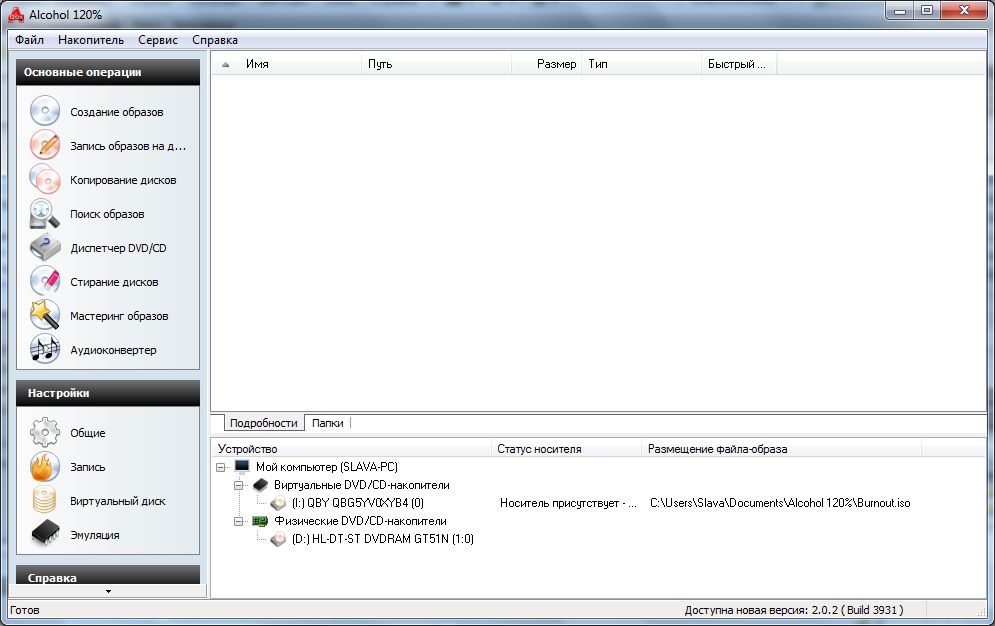Open Поиск образов magnifier icon
Viewport: 995px width, 626px height.
45,214
